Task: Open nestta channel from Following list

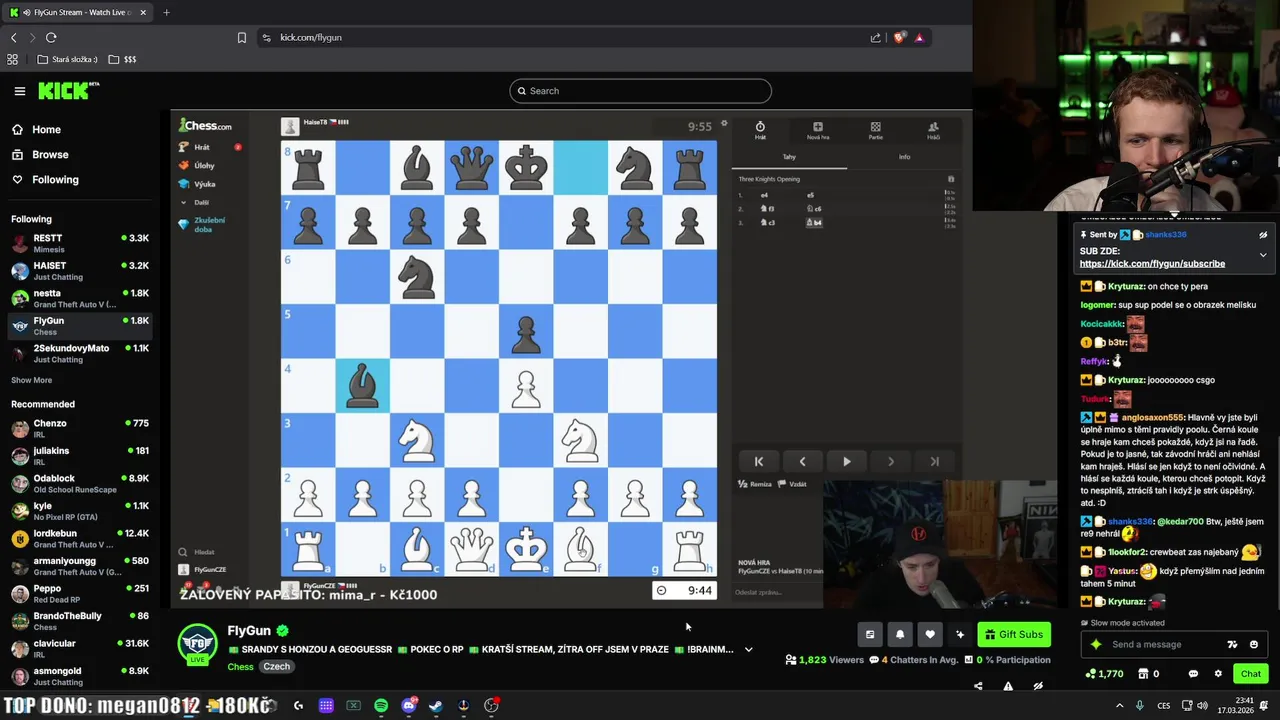Action: 80,298
